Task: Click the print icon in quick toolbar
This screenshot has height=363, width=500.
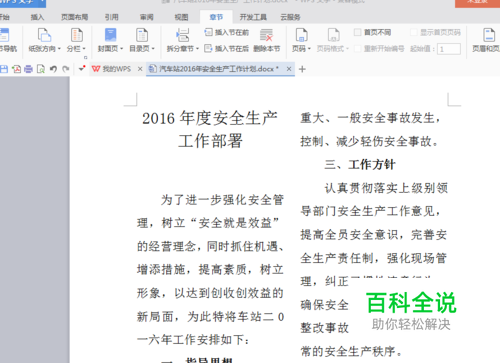Action: point(29,69)
